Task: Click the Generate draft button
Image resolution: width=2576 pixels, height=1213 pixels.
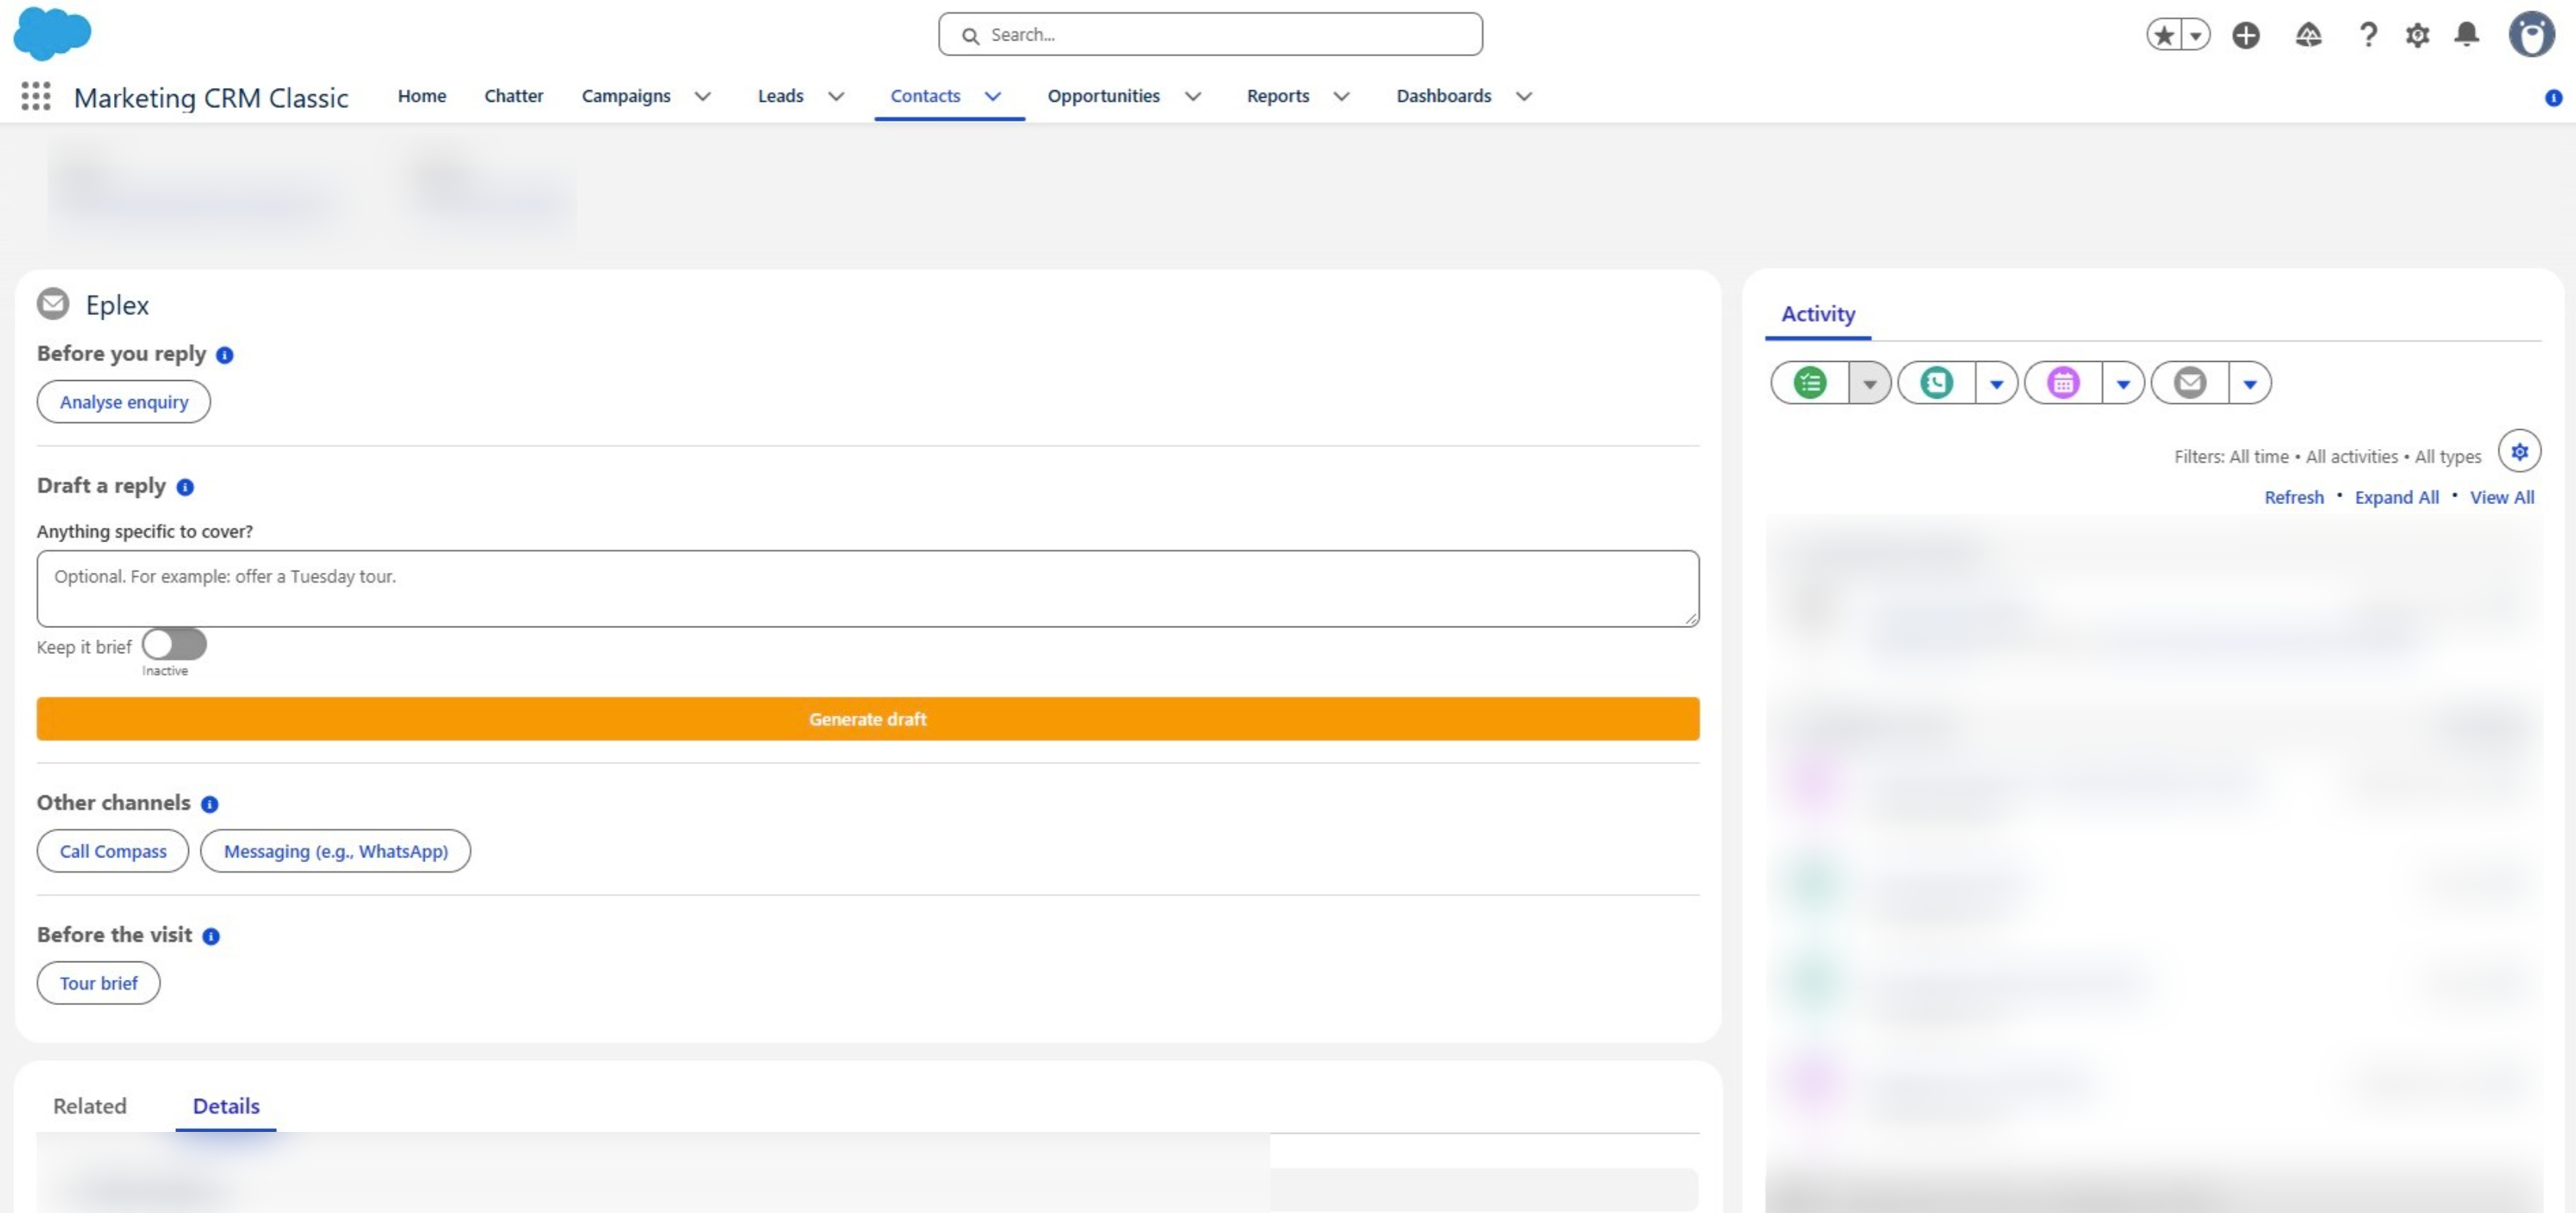Action: coord(868,719)
